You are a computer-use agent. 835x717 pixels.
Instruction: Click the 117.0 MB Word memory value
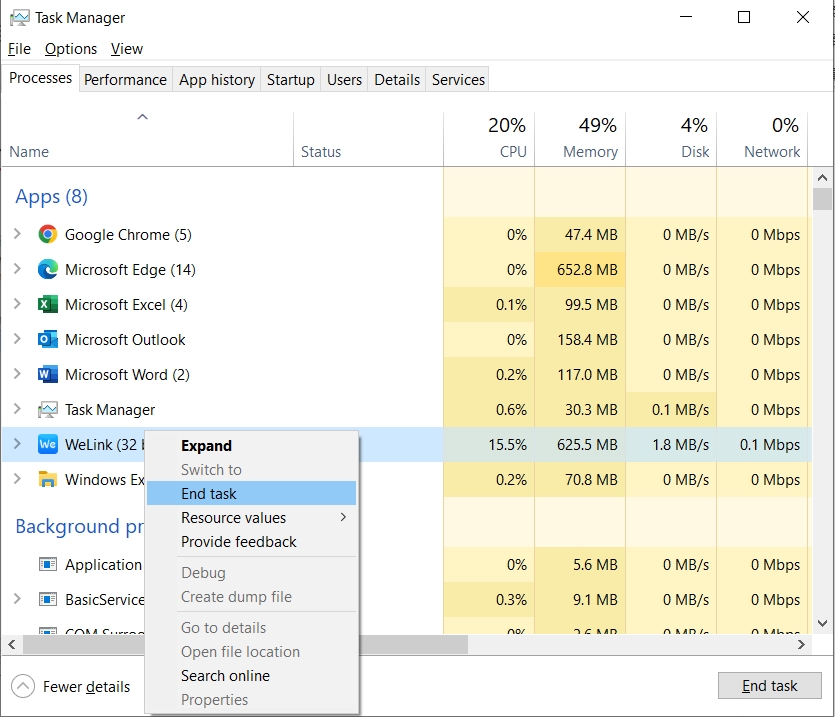(x=587, y=374)
